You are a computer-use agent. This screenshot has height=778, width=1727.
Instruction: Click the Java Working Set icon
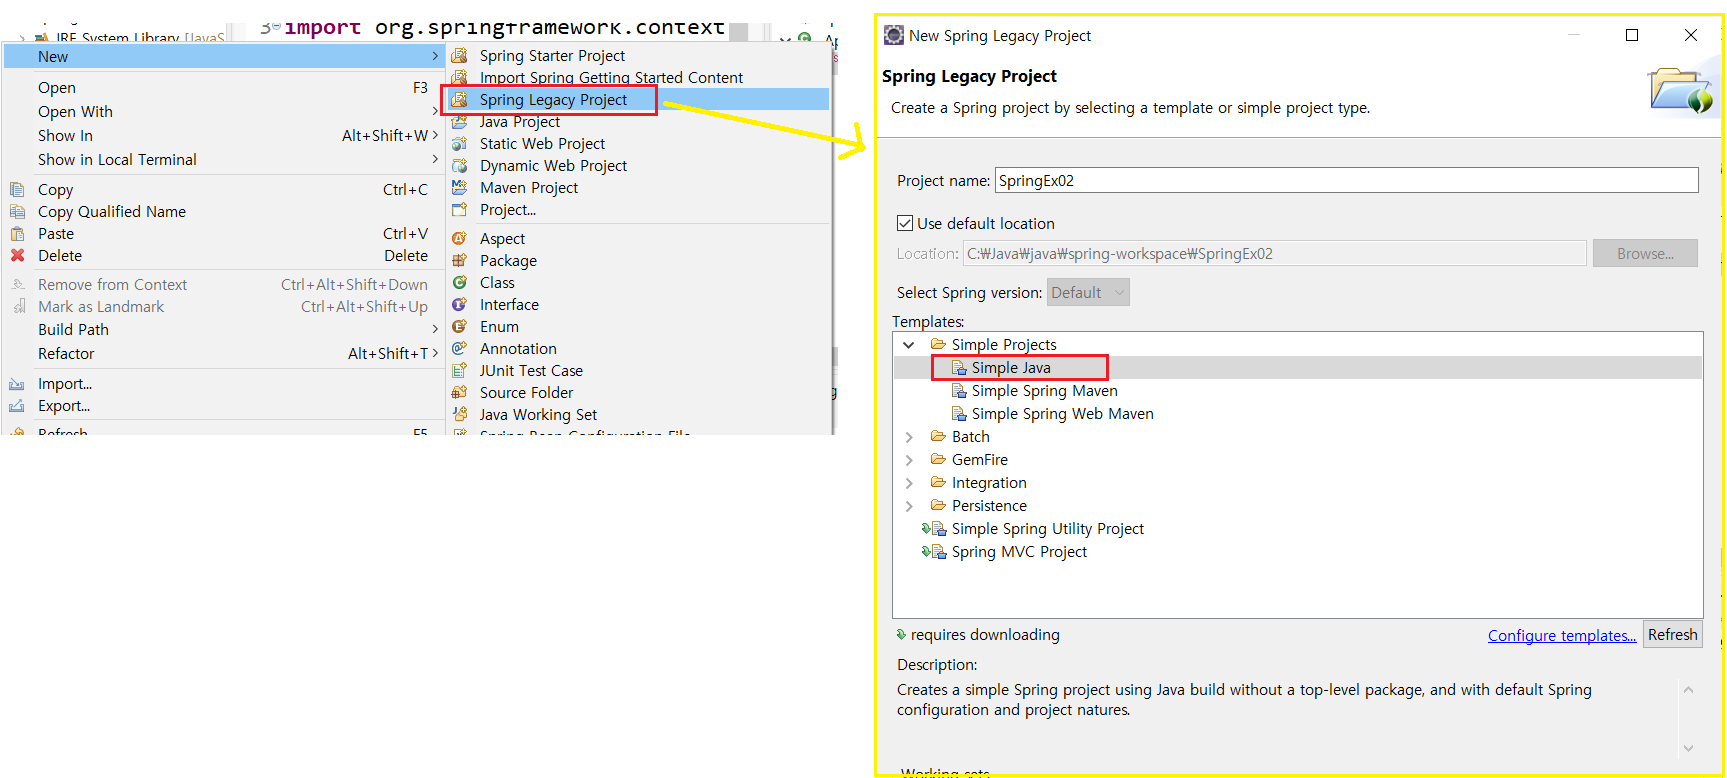pyautogui.click(x=459, y=414)
